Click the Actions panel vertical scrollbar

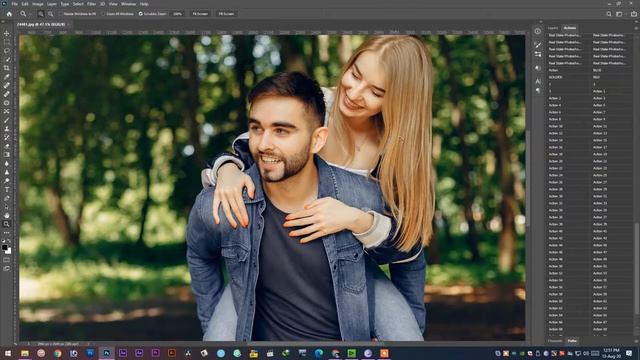637,269
